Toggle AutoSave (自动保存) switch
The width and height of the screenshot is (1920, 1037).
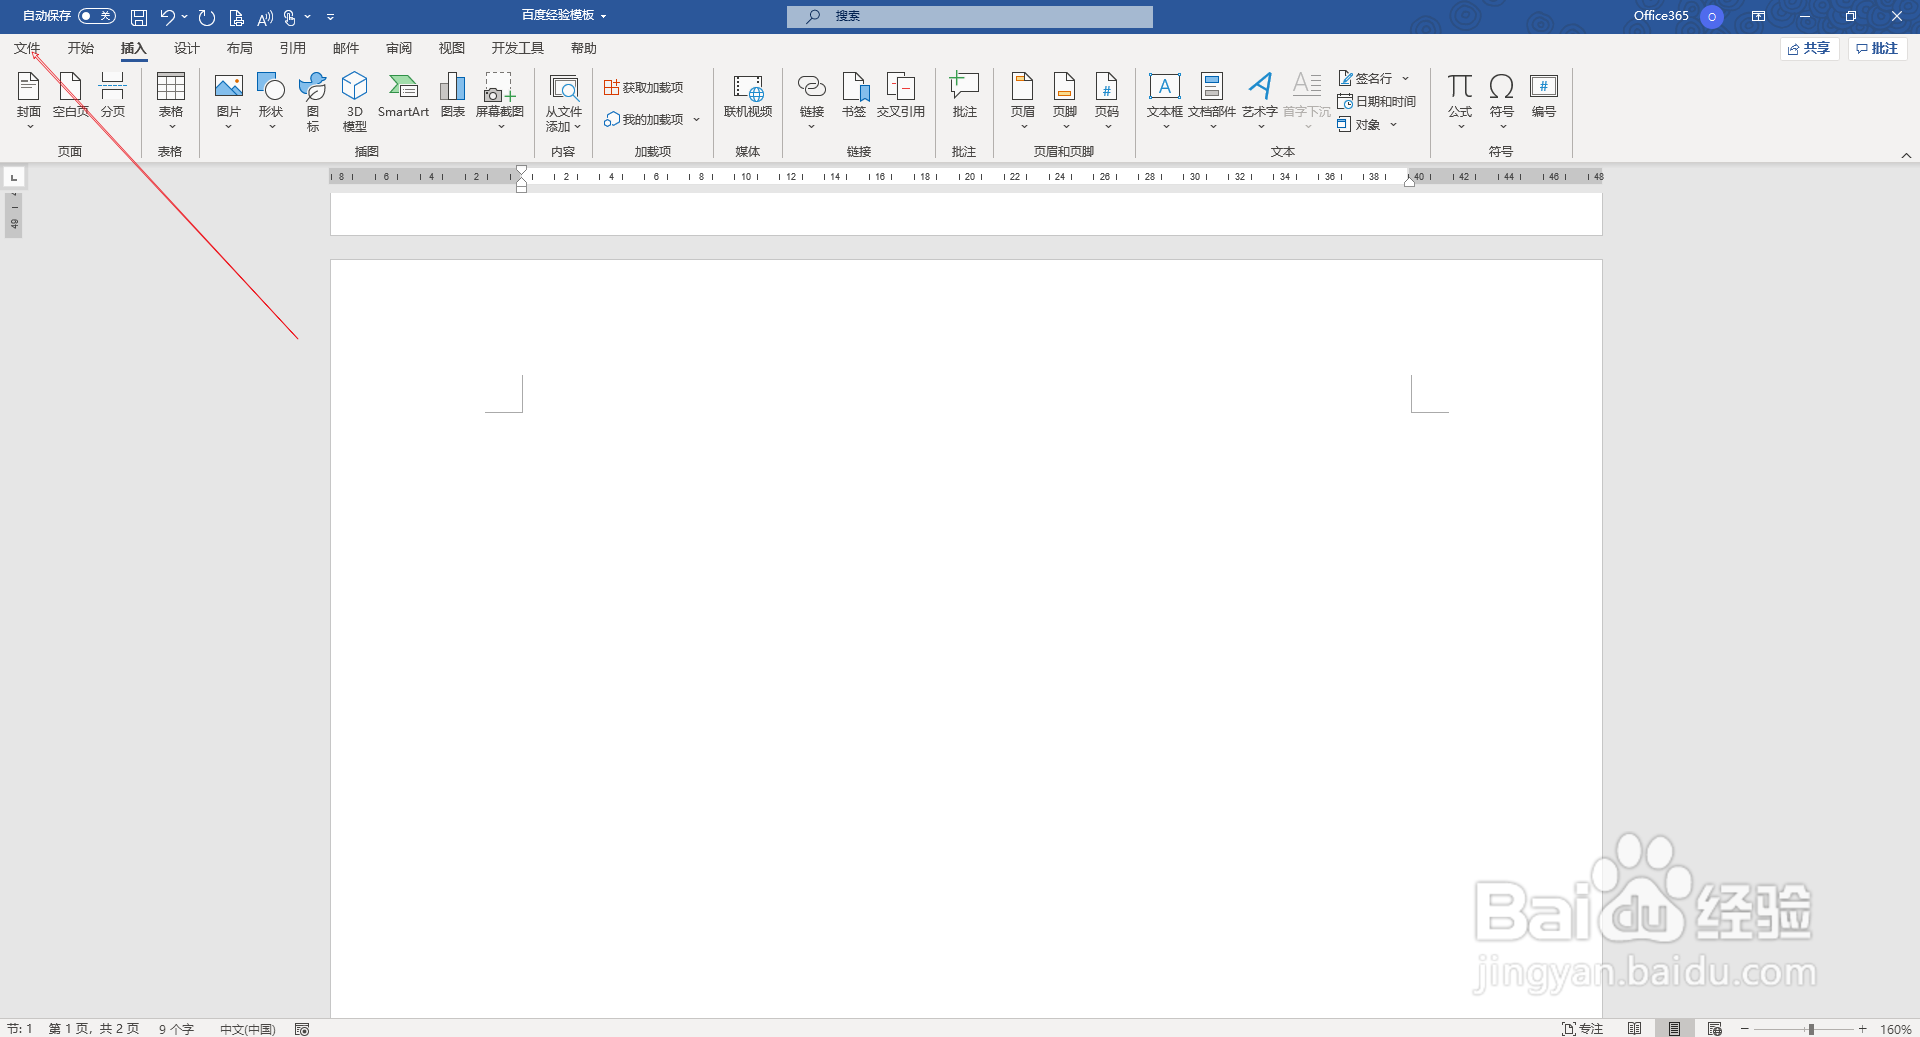pos(97,16)
